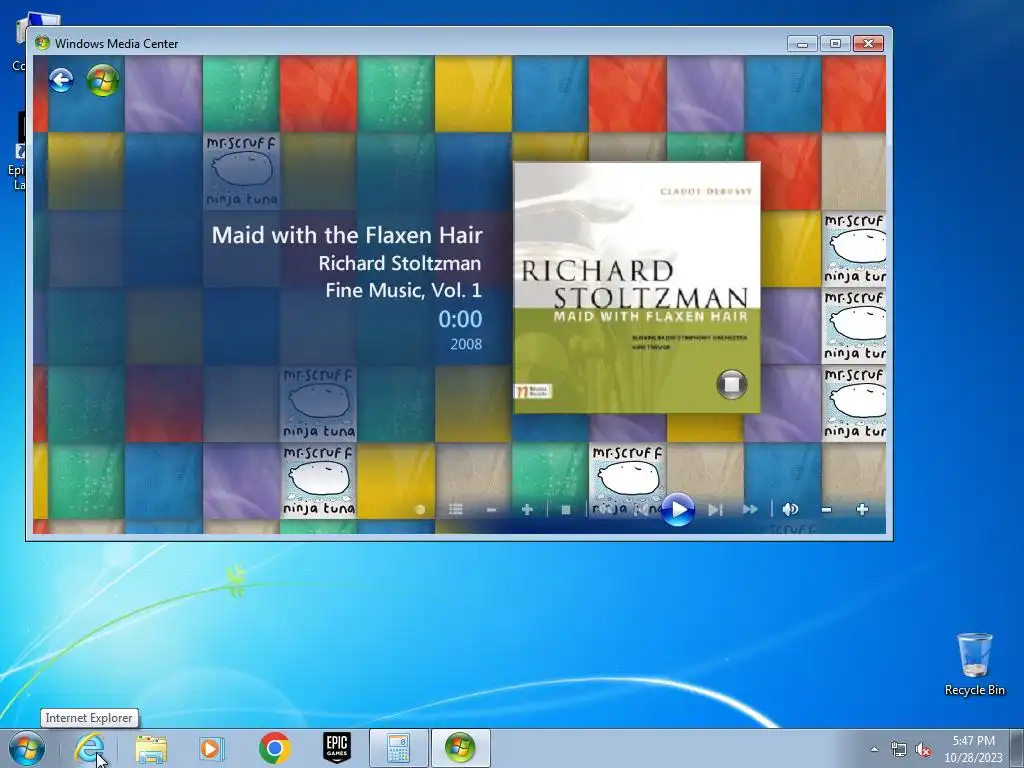Click the stop button on album cover
Viewport: 1024px width, 768px height.
pos(731,384)
